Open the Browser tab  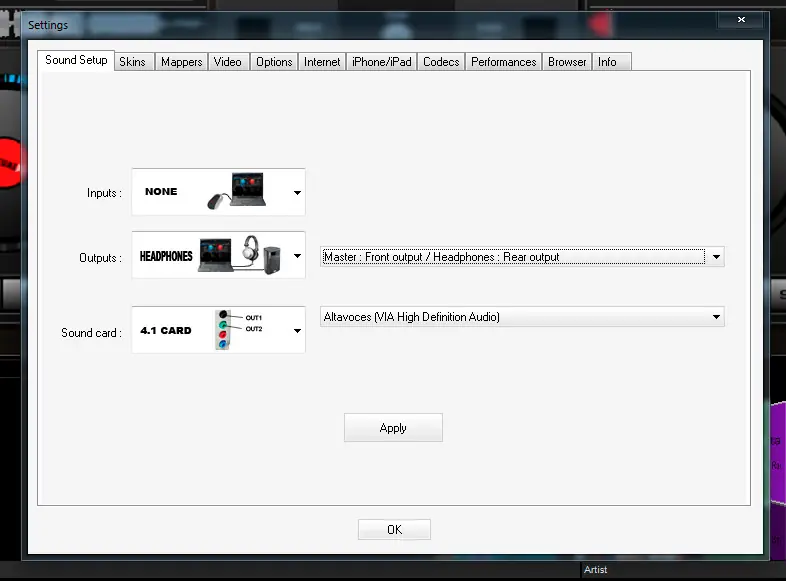(567, 62)
